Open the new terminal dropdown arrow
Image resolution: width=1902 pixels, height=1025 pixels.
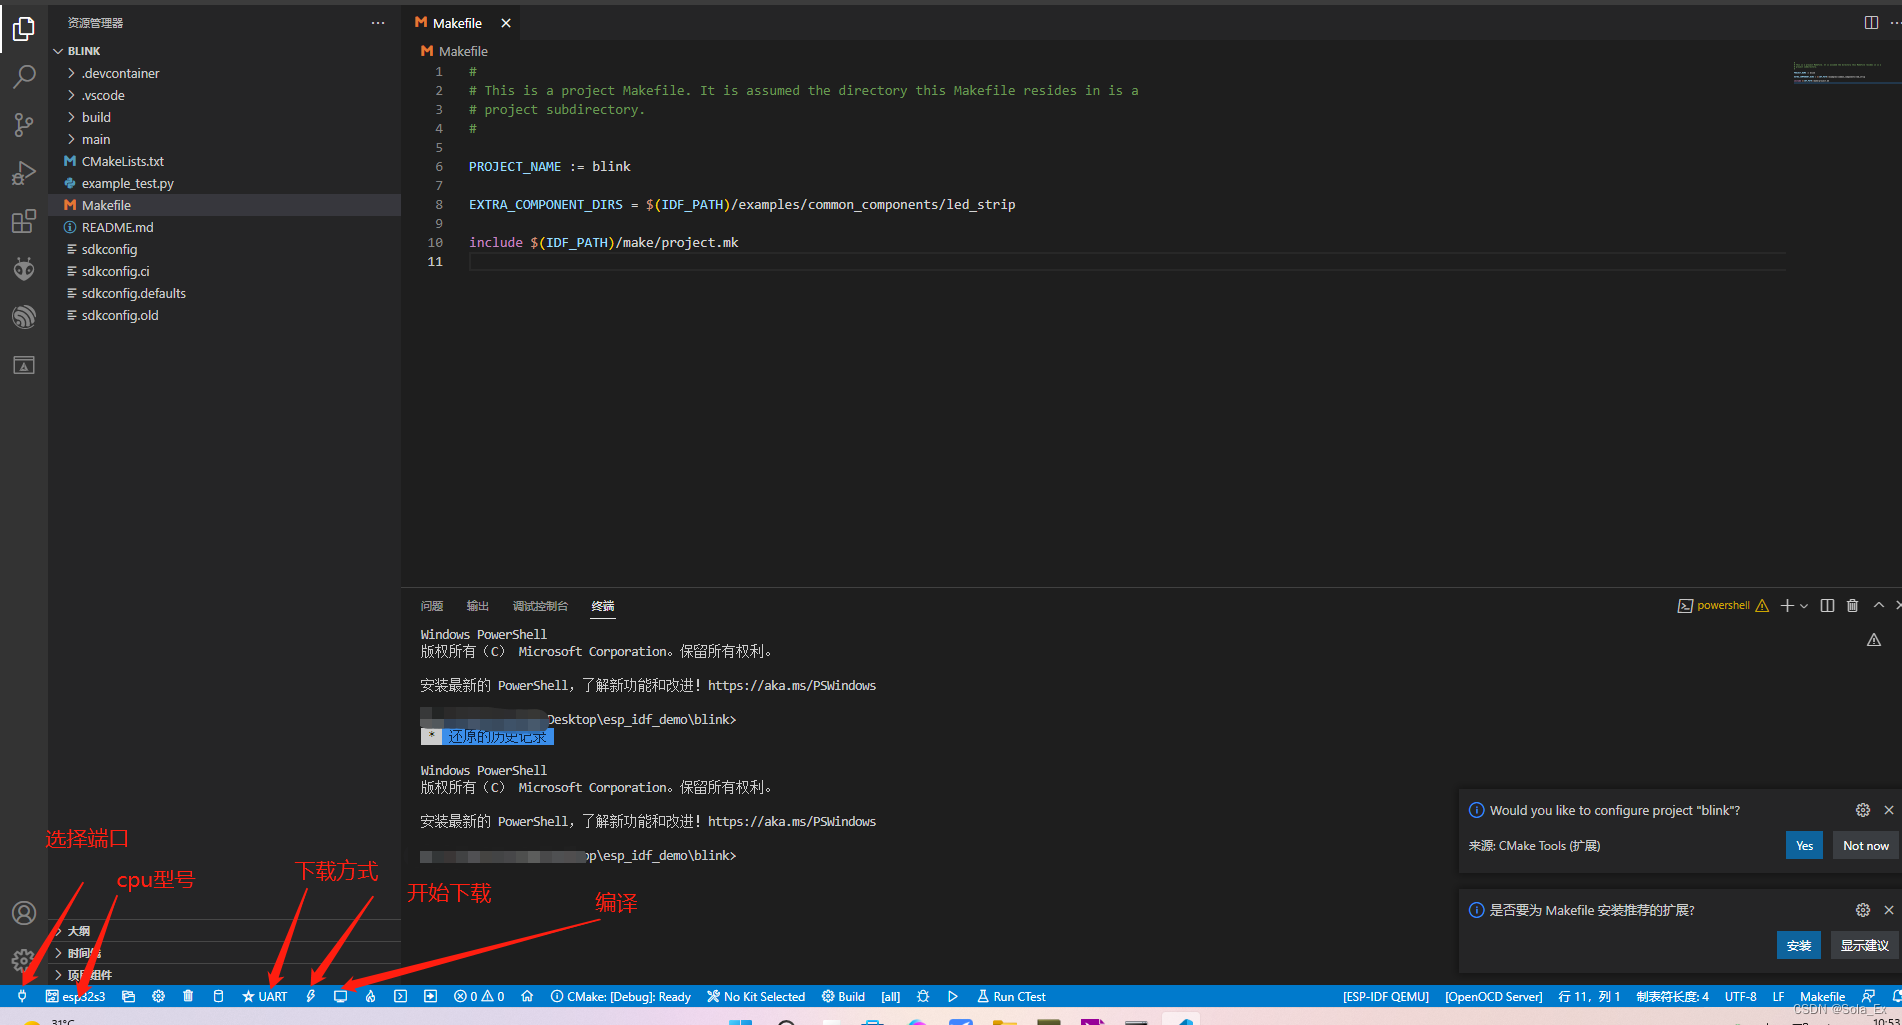[1804, 605]
